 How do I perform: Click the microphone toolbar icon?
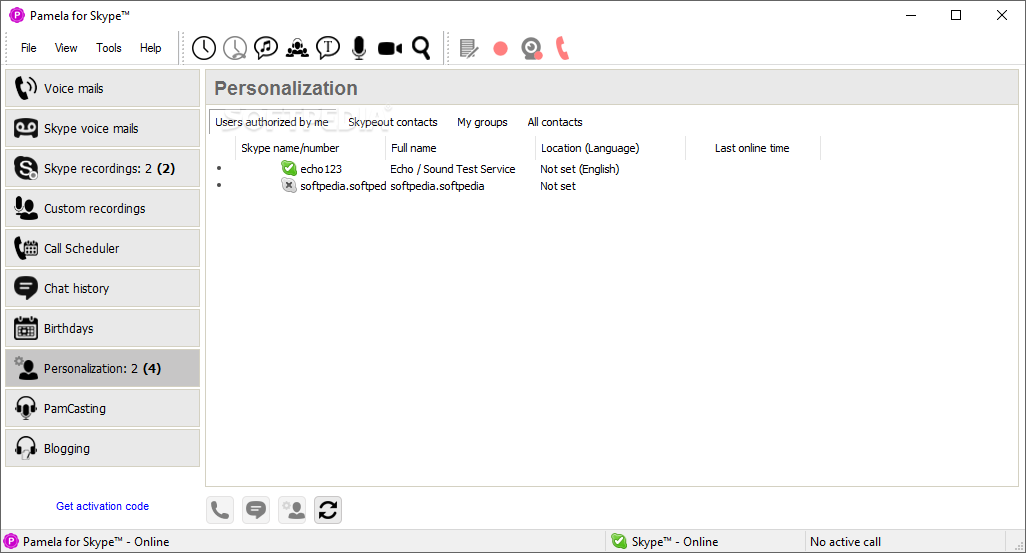coord(359,48)
